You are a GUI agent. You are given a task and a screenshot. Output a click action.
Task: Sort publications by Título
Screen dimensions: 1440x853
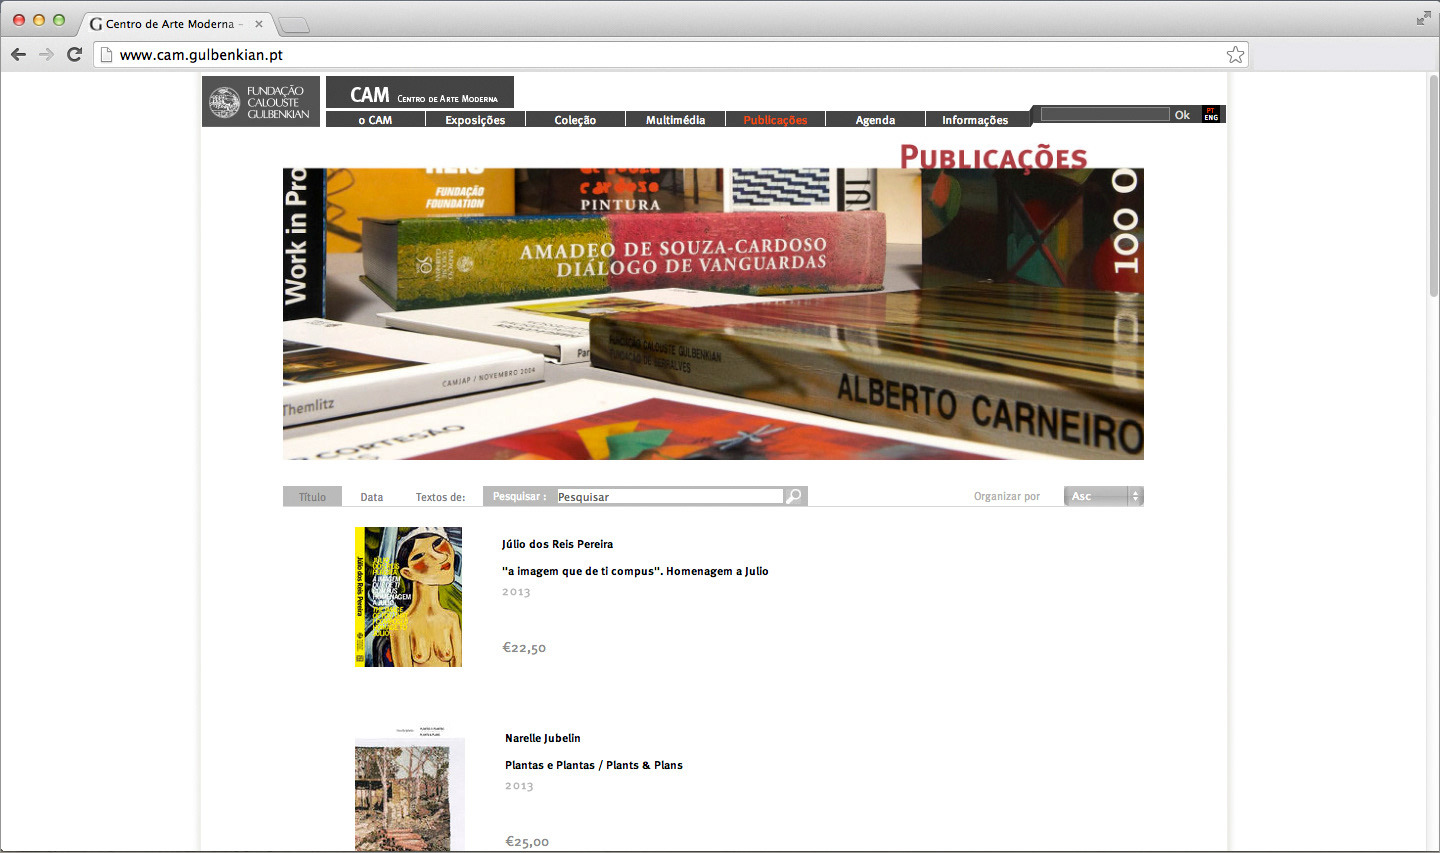click(312, 497)
